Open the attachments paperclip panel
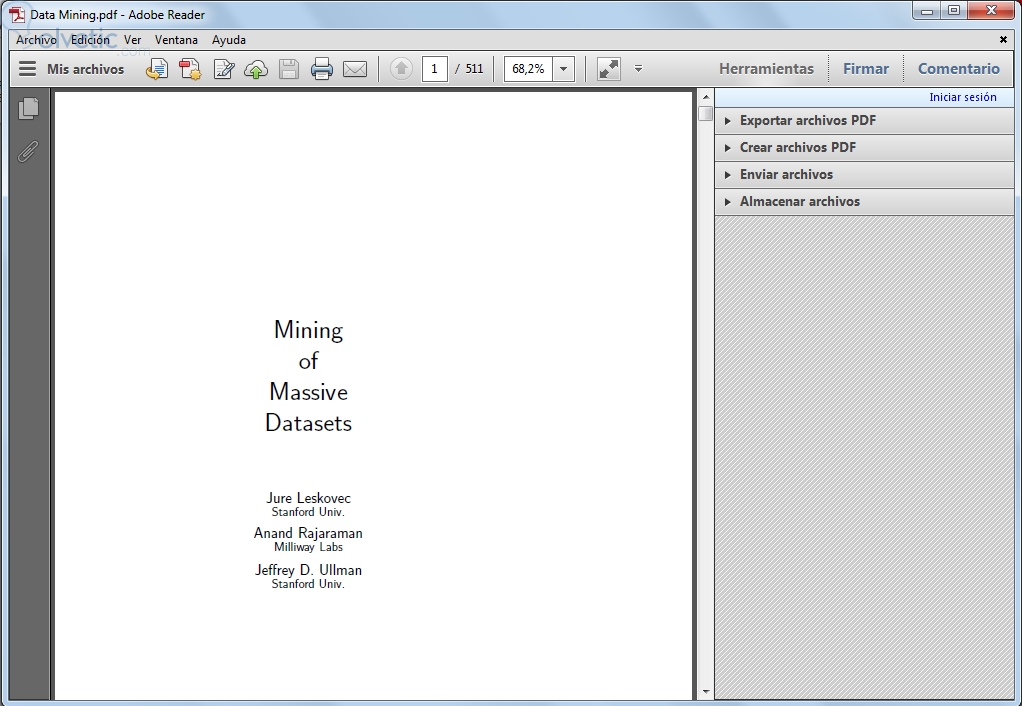1022x706 pixels. click(x=29, y=151)
